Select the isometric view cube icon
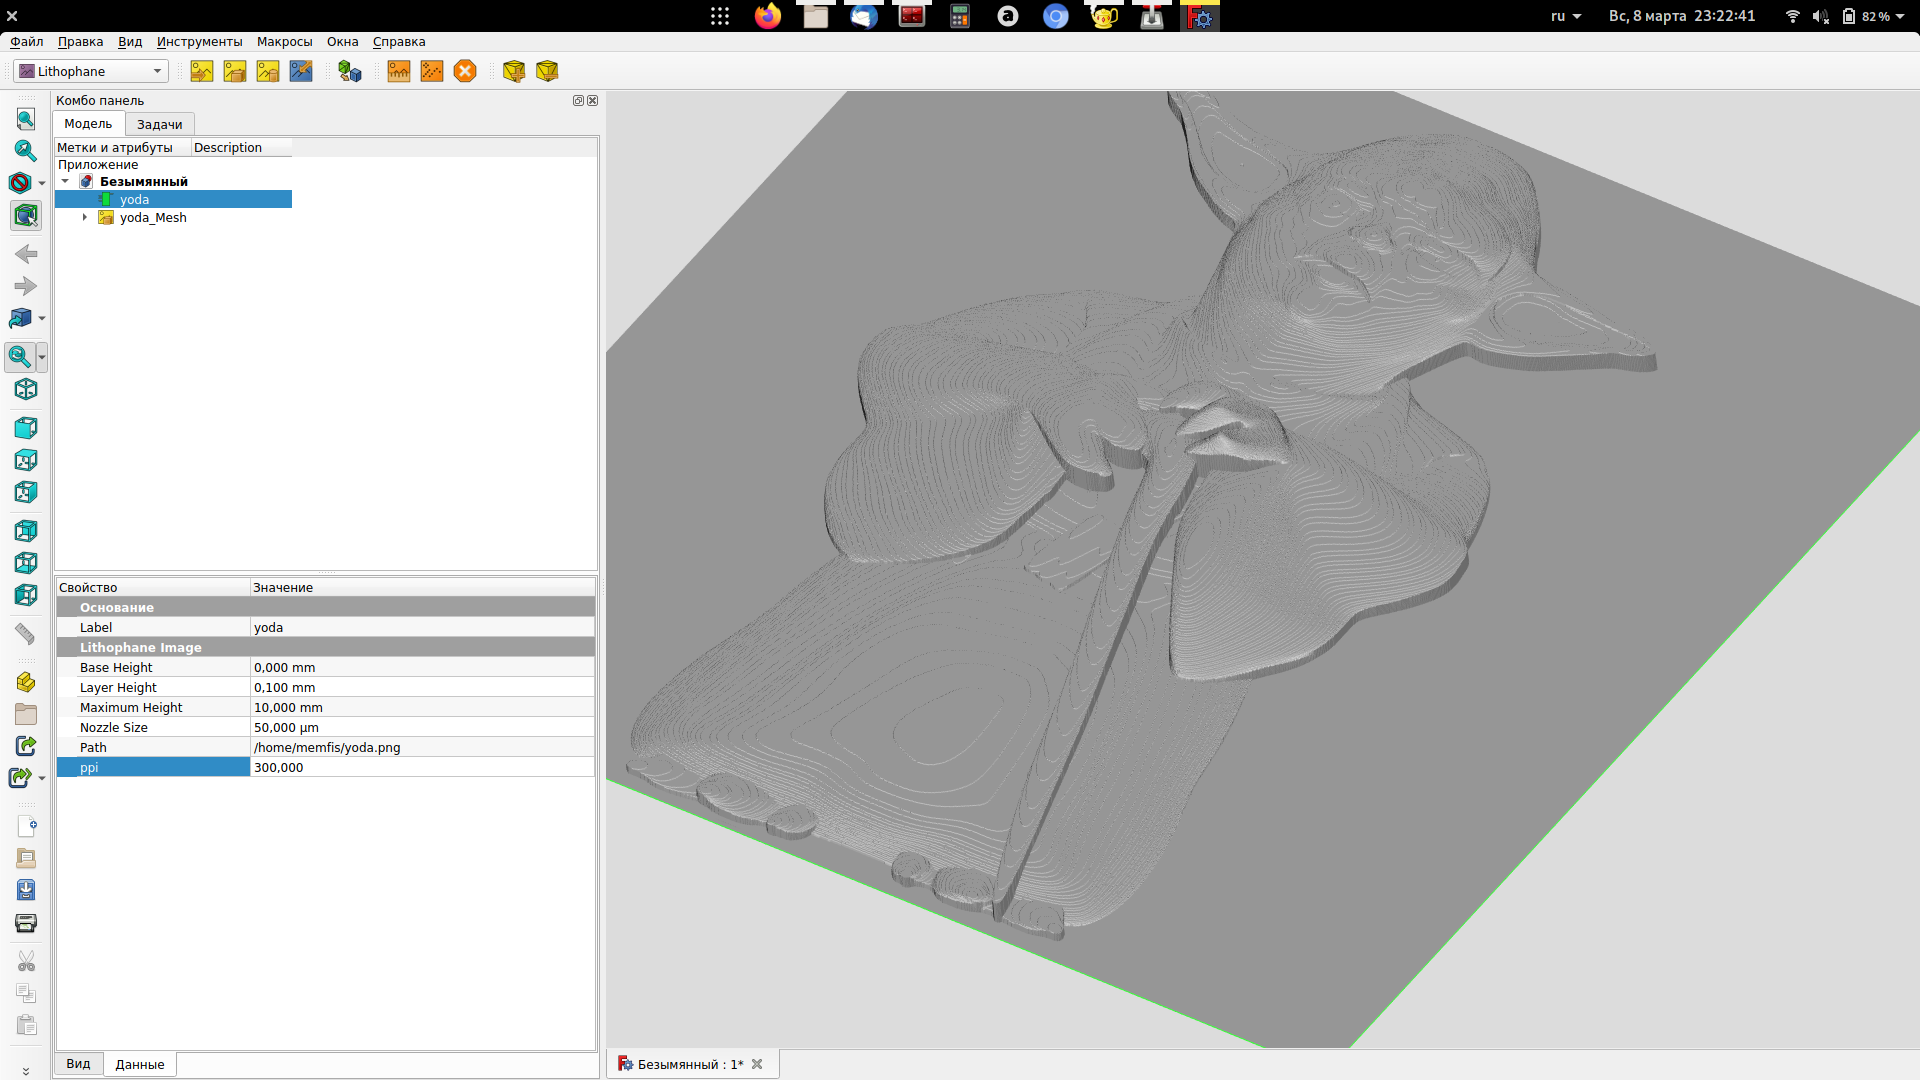 [25, 390]
